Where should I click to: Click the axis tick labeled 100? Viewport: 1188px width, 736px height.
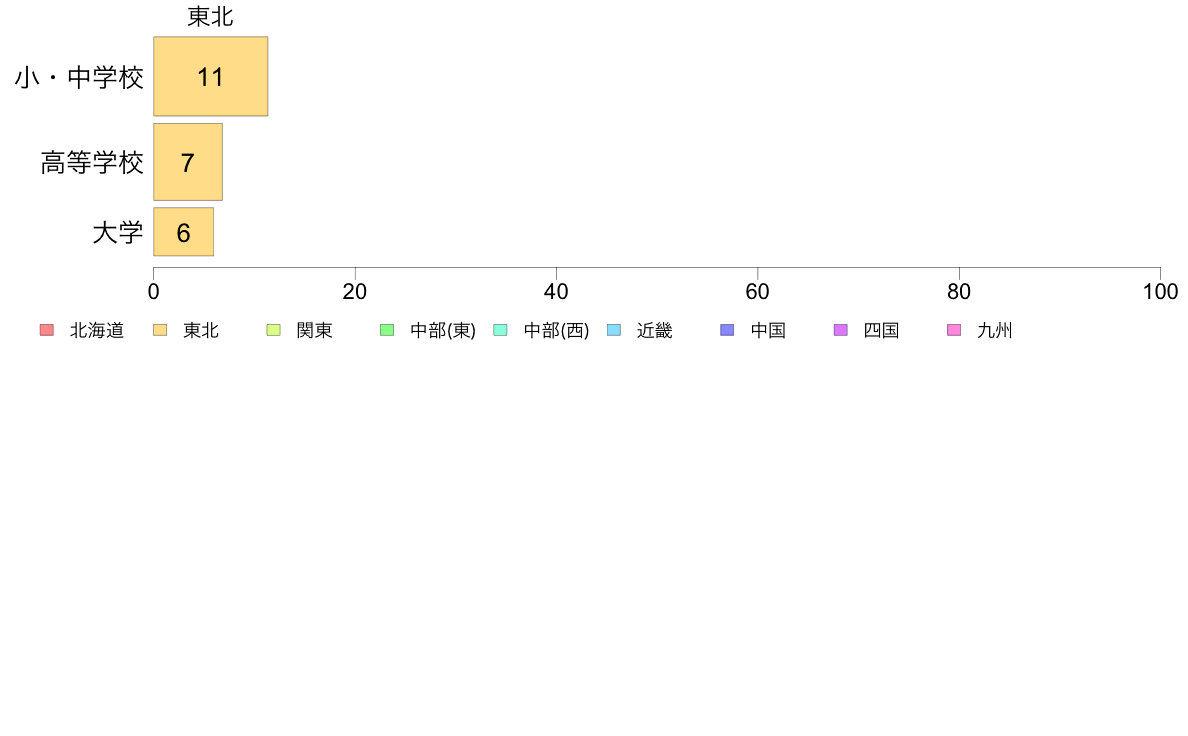click(1160, 292)
